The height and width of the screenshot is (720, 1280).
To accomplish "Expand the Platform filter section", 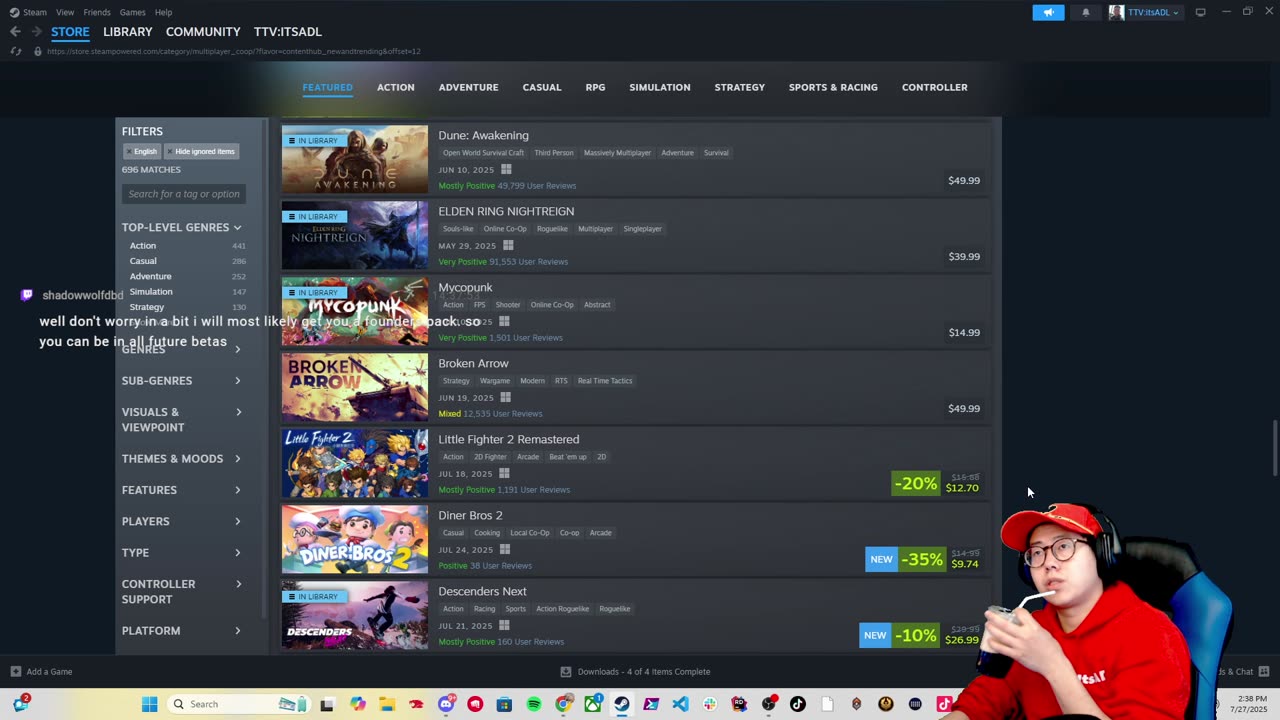I will [x=182, y=631].
